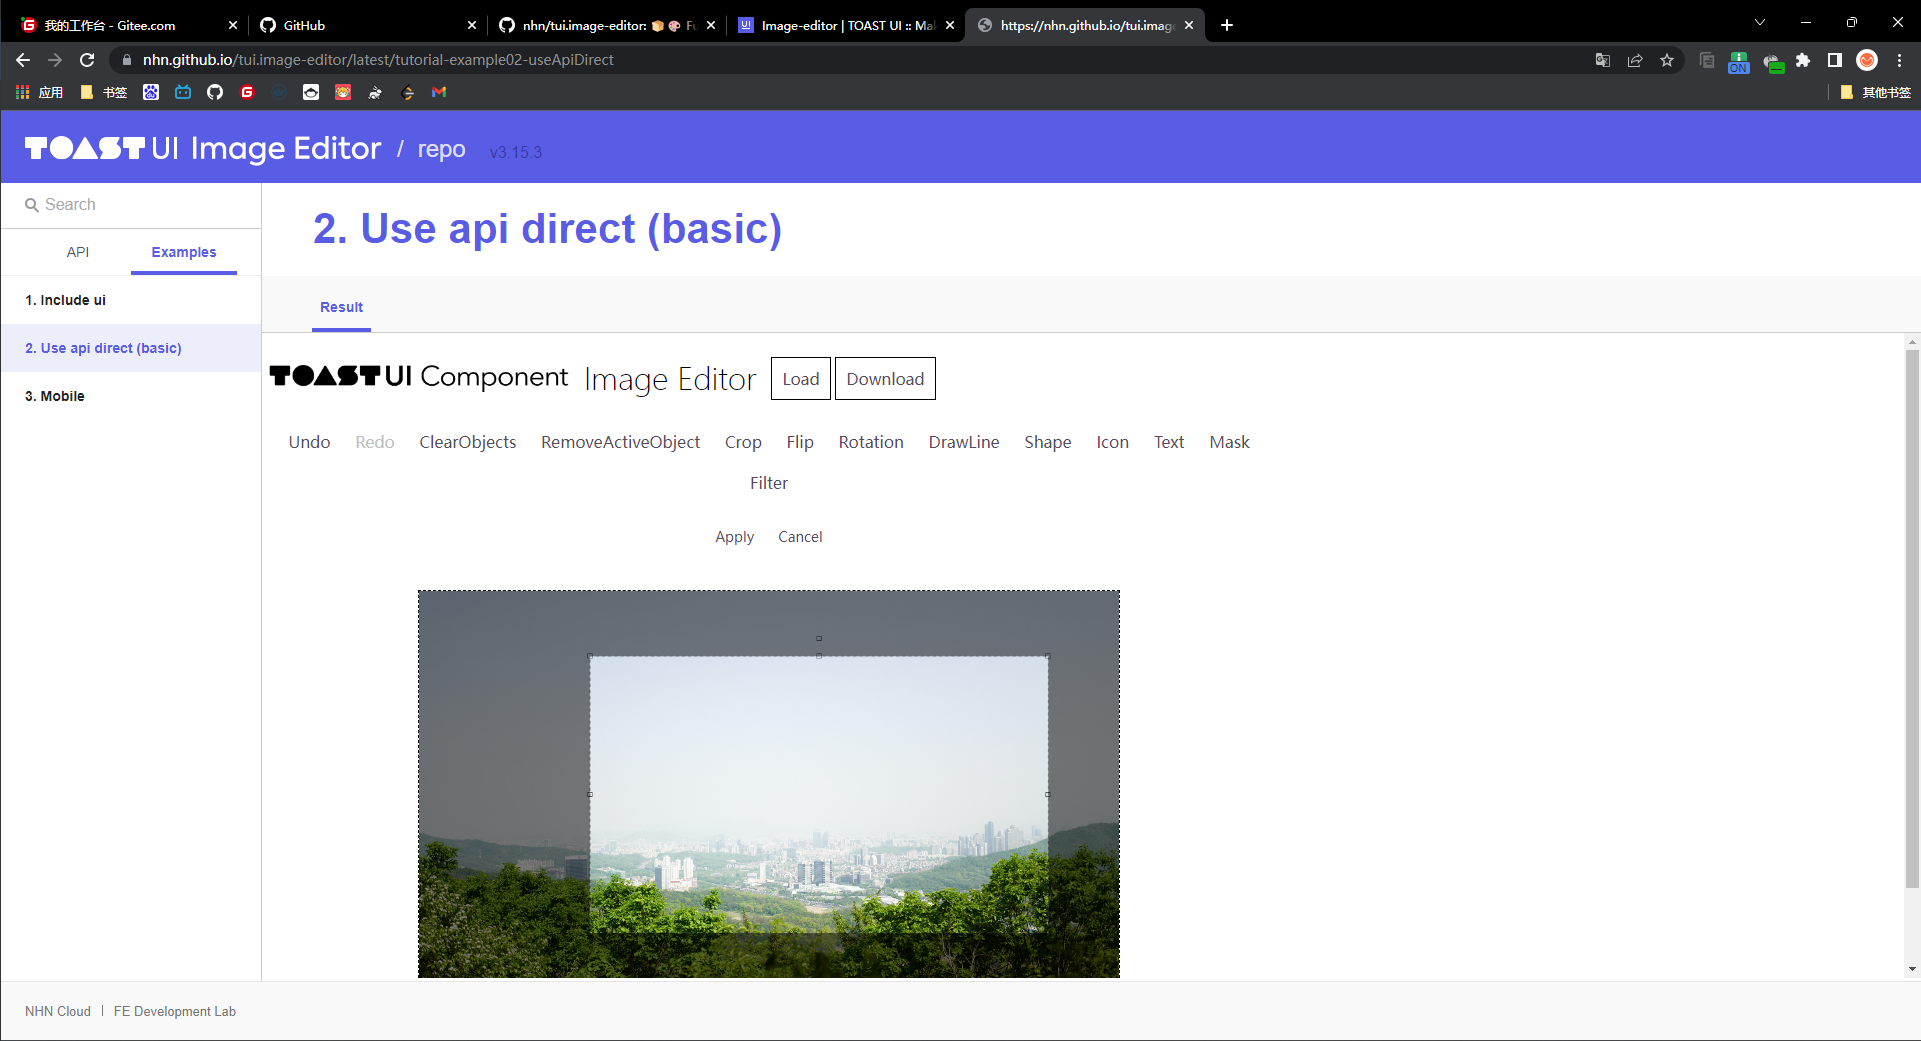1921x1041 pixels.
Task: Expand the tab search chevron
Action: 1760,23
